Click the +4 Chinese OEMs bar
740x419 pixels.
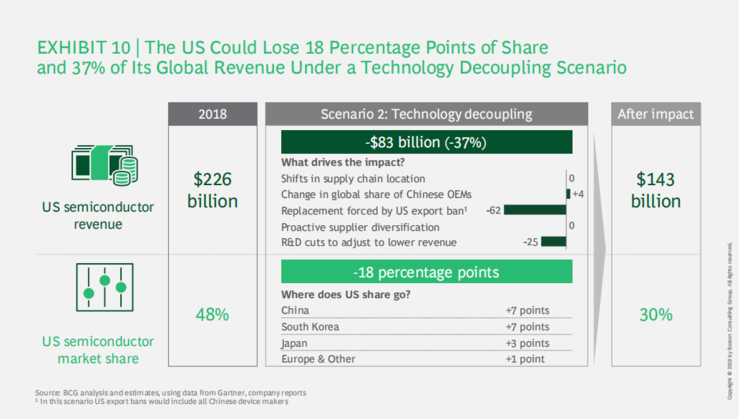point(568,193)
